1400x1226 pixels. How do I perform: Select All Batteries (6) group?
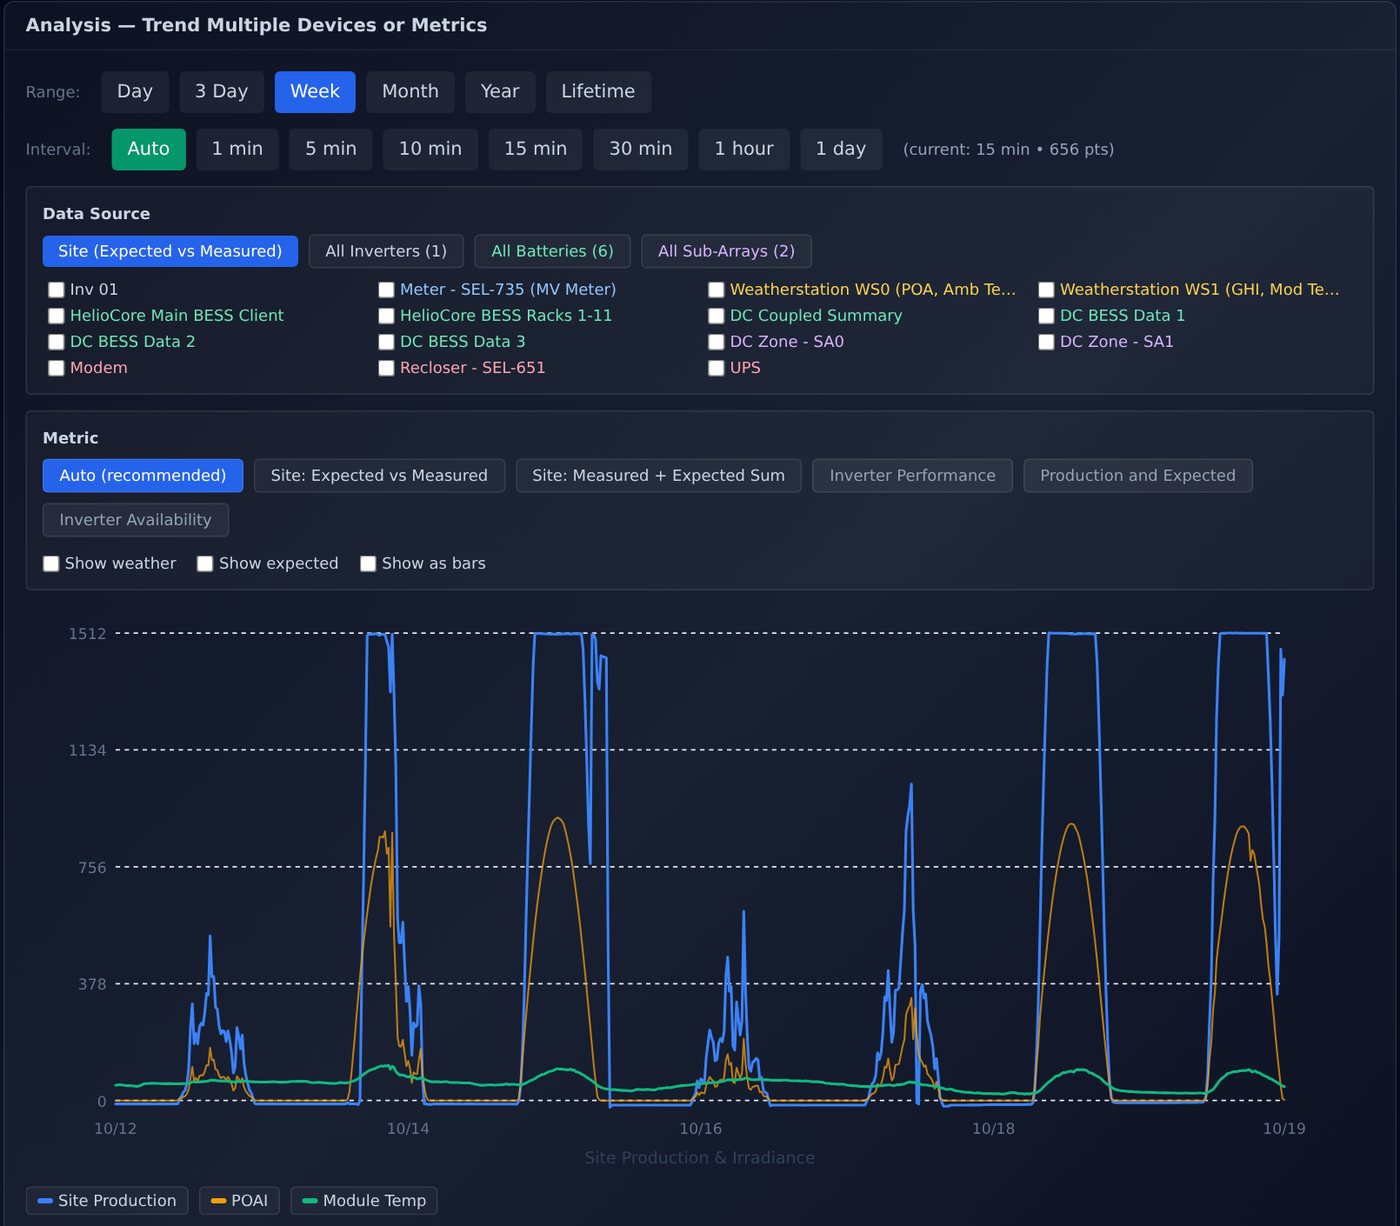point(552,251)
